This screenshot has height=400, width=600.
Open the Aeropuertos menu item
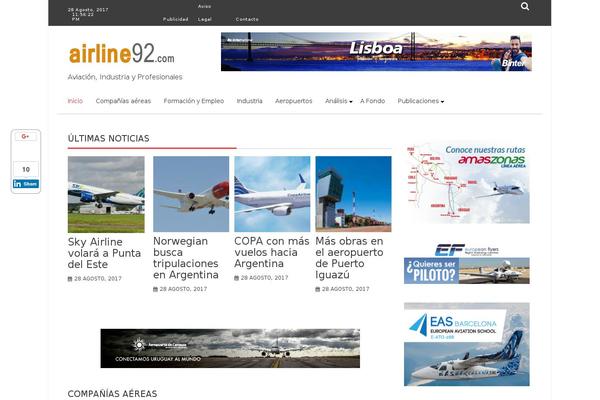pyautogui.click(x=293, y=101)
